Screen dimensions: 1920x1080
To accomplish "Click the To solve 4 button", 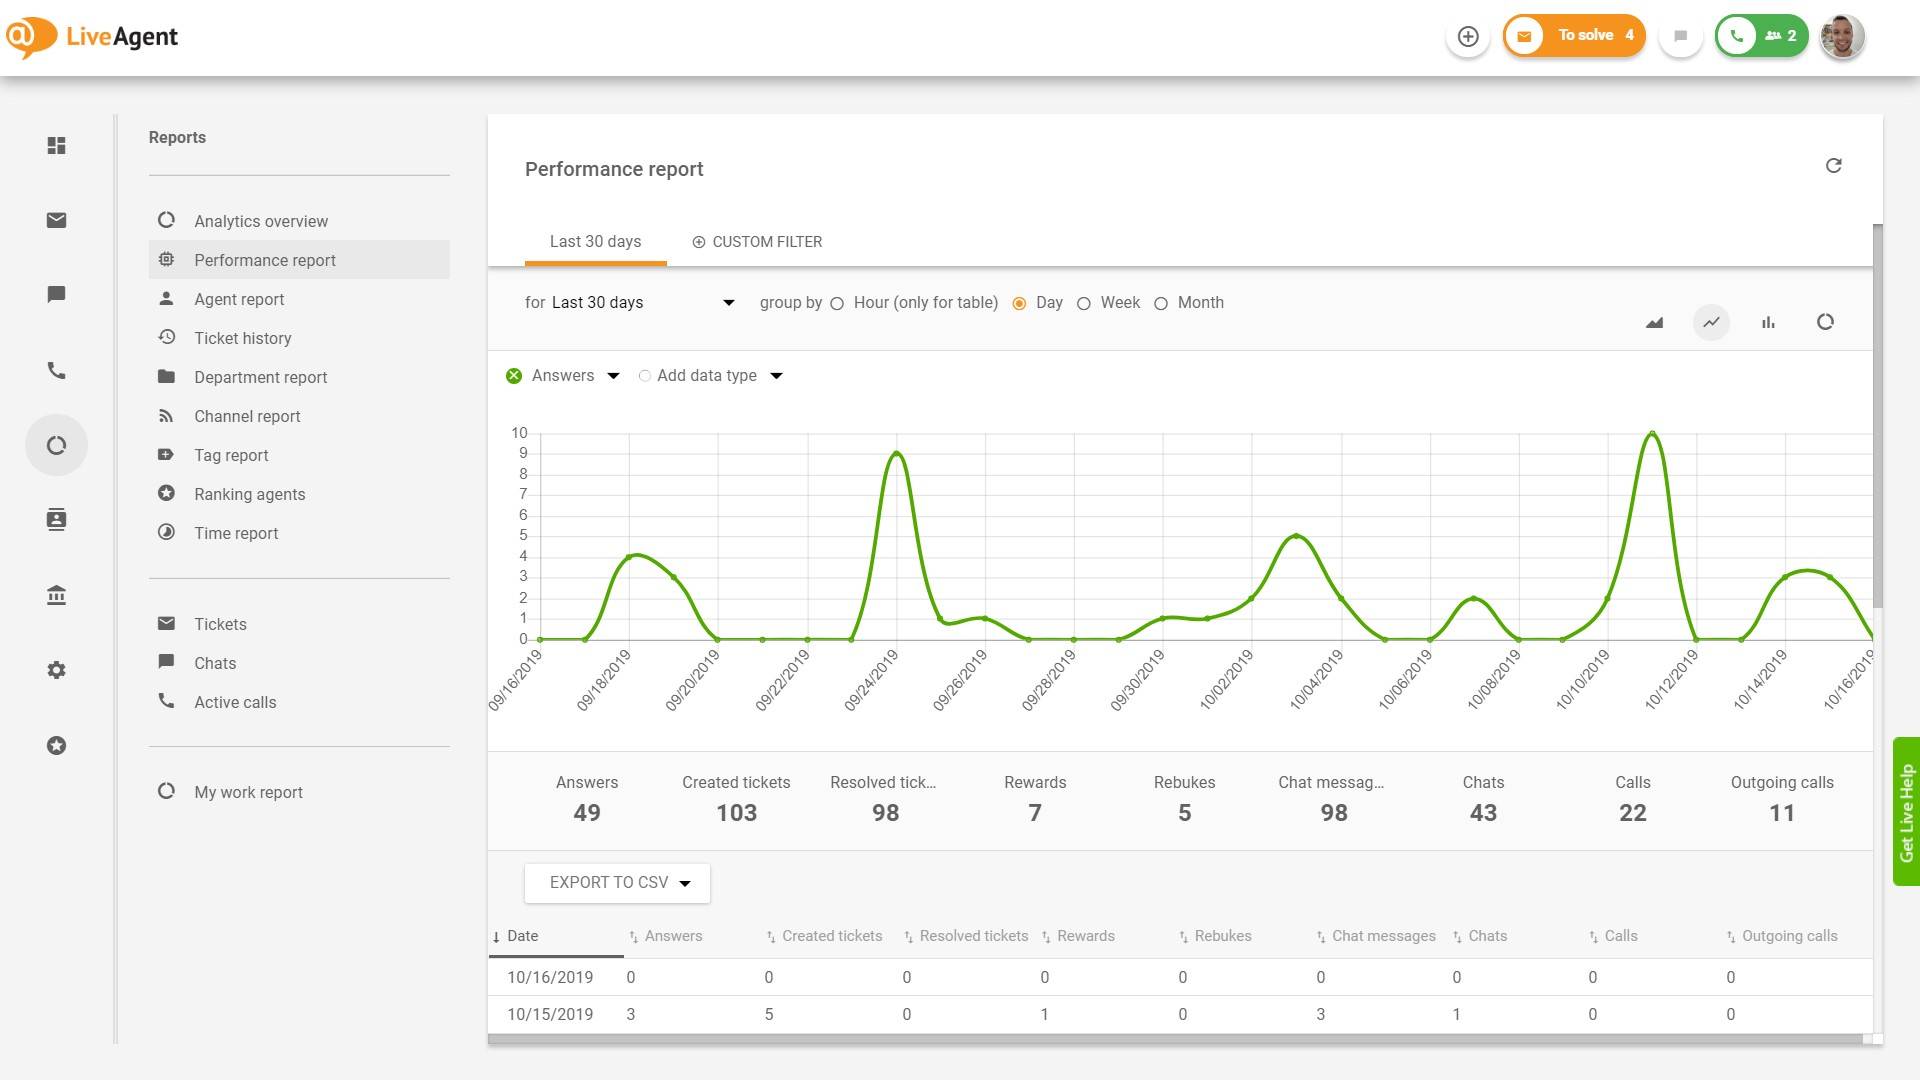I will coord(1574,36).
